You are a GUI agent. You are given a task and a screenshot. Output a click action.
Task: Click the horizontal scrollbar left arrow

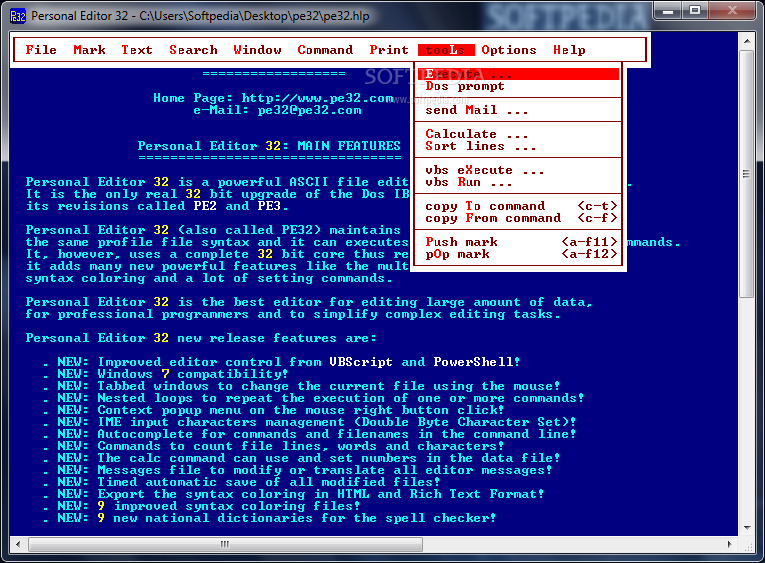coord(18,544)
